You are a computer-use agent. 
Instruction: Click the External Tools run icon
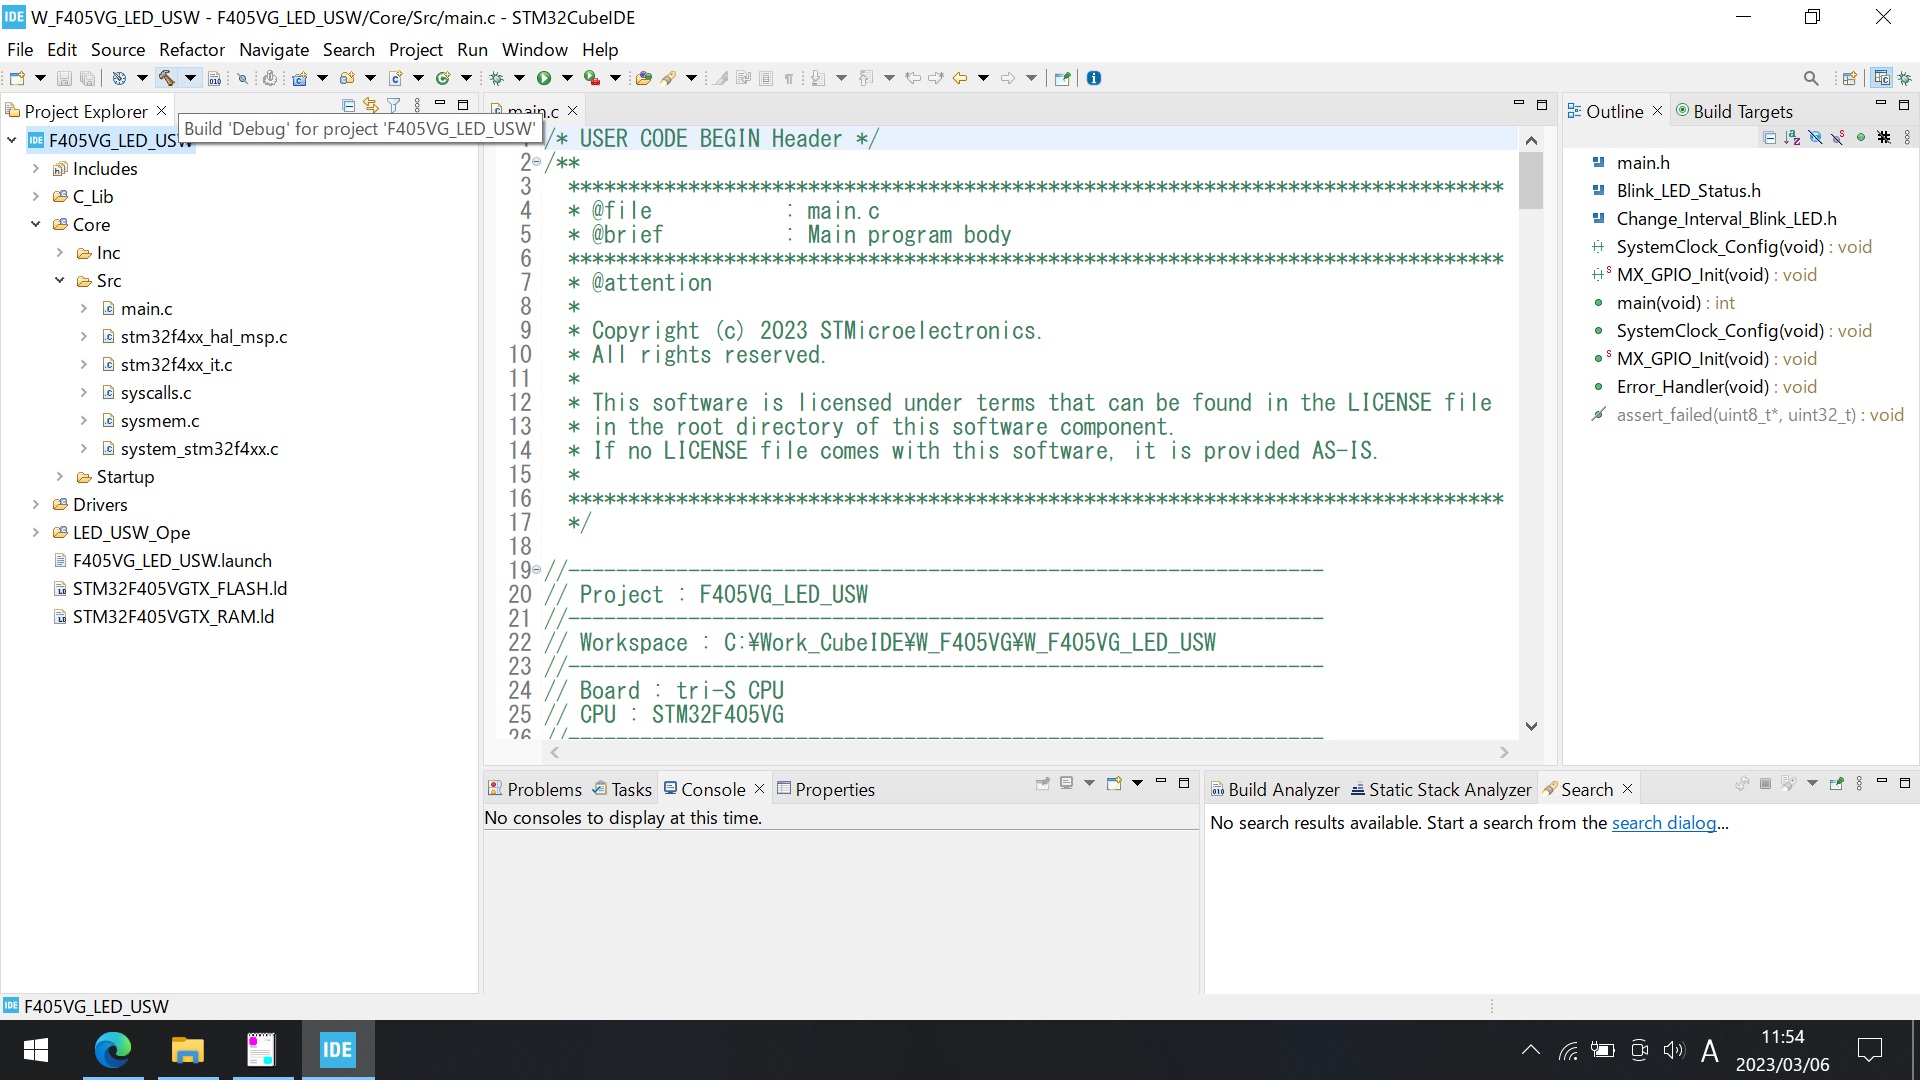point(592,78)
